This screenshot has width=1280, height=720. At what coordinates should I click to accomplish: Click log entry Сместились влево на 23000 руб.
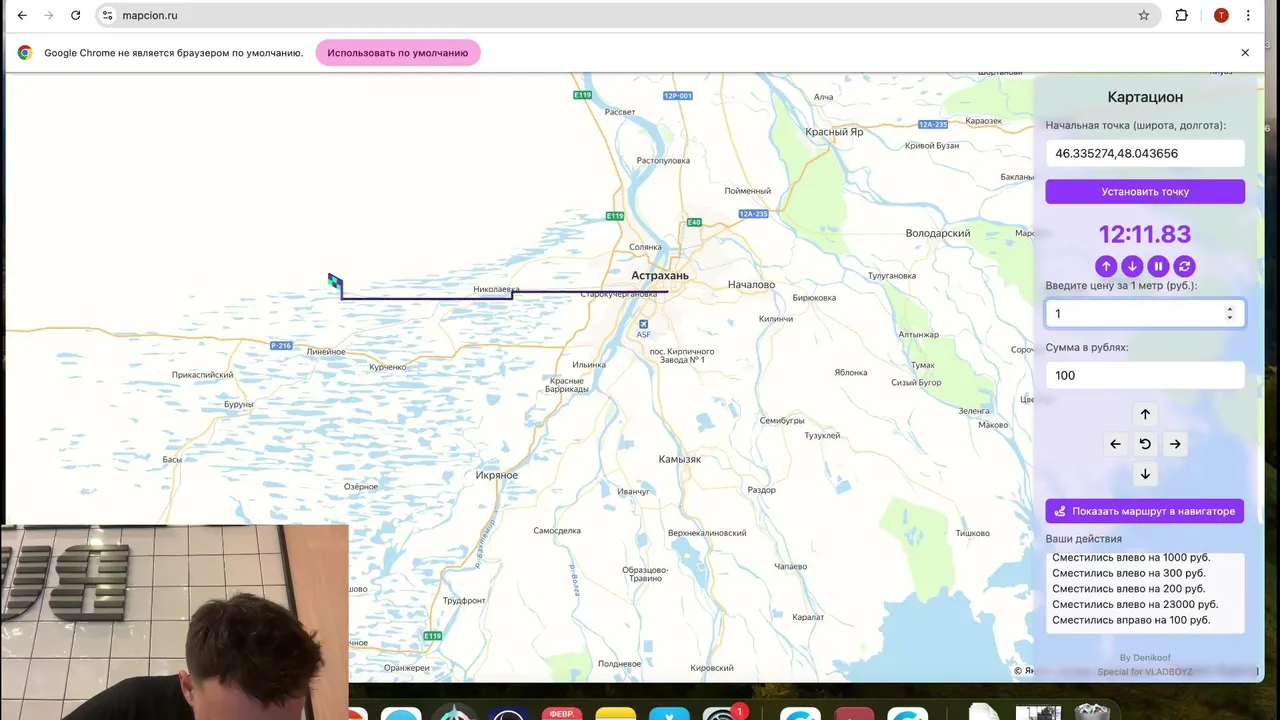tap(1135, 605)
